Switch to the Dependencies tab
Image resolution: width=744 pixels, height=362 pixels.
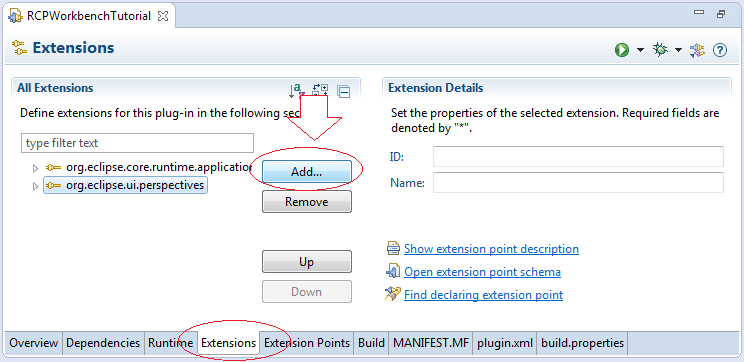point(103,343)
